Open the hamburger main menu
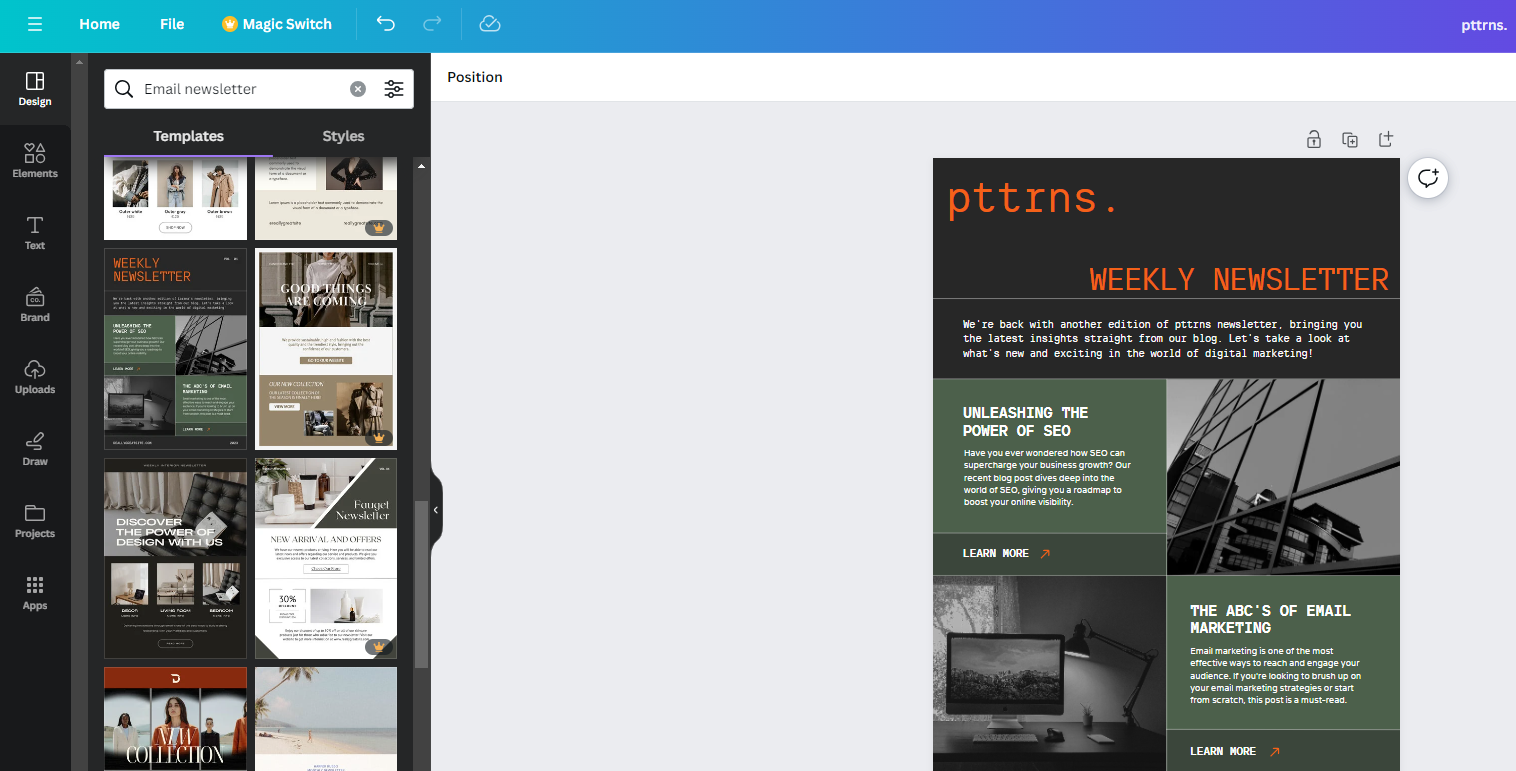This screenshot has width=1516, height=771. click(35, 24)
